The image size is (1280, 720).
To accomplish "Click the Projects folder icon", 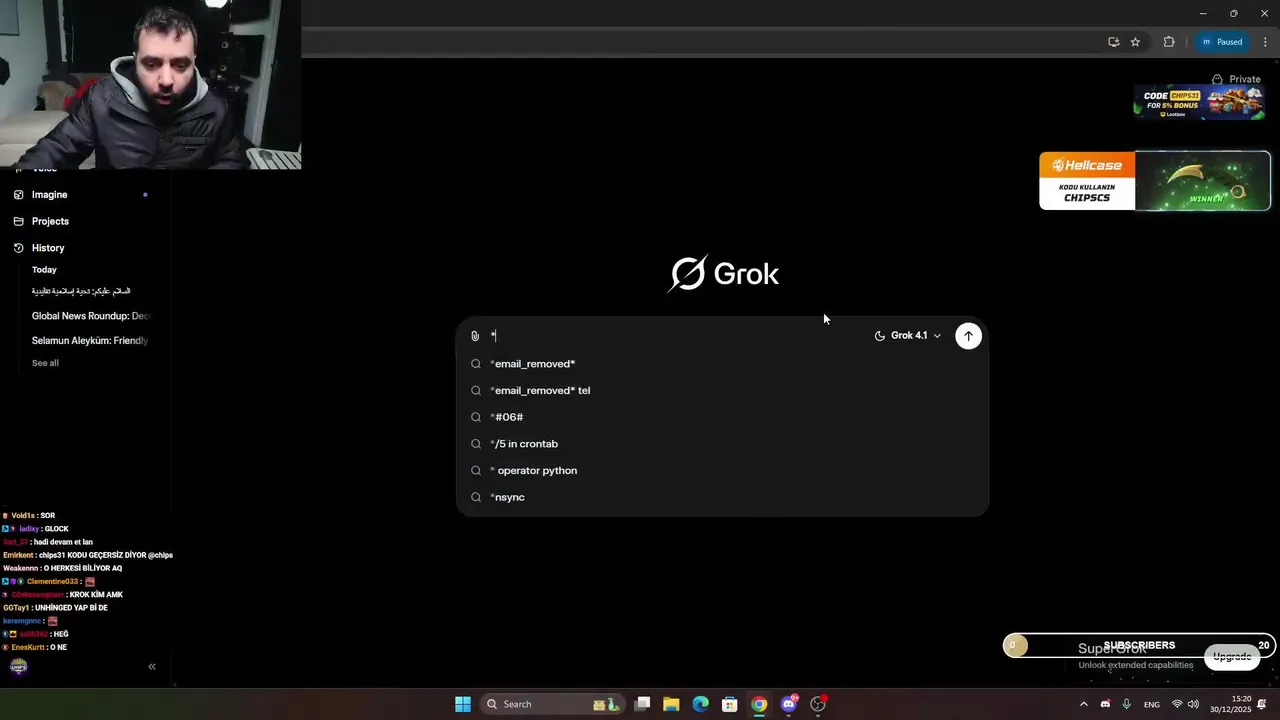I will click(18, 221).
